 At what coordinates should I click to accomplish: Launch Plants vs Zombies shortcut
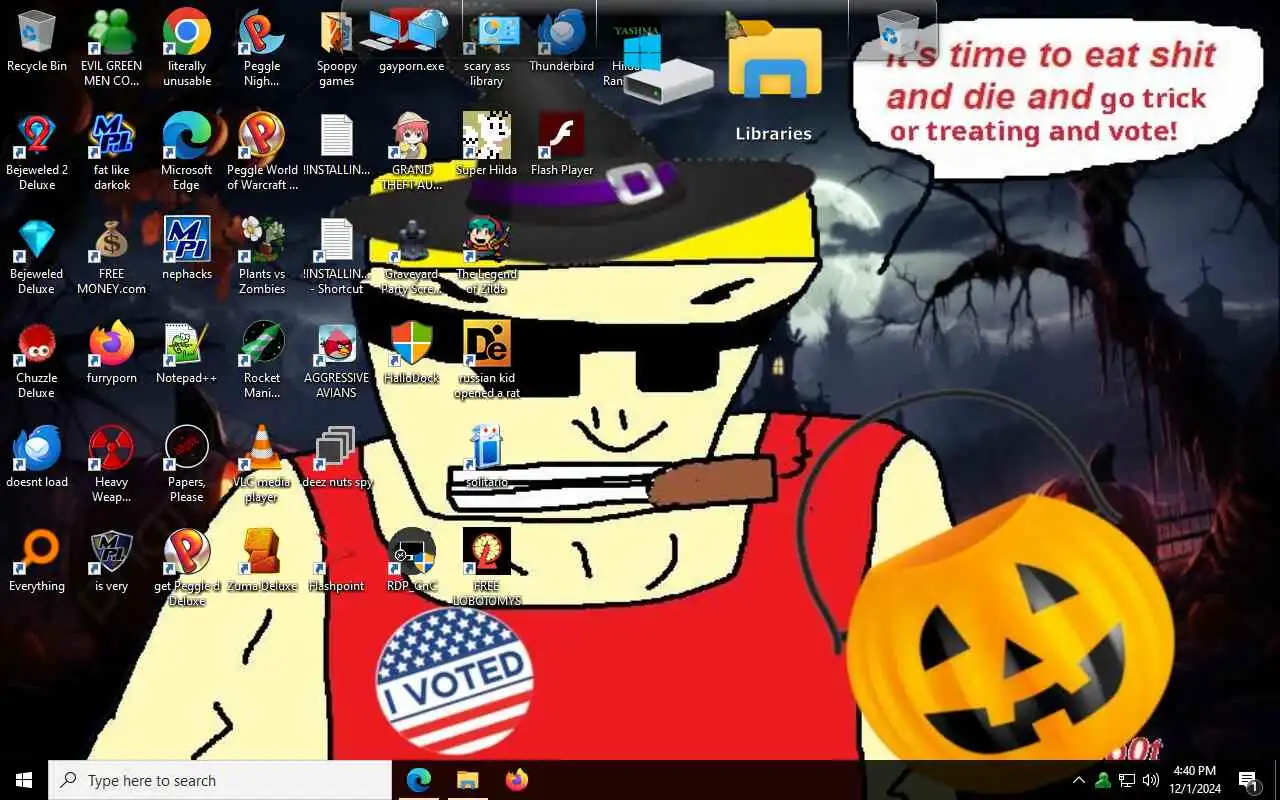[x=262, y=256]
